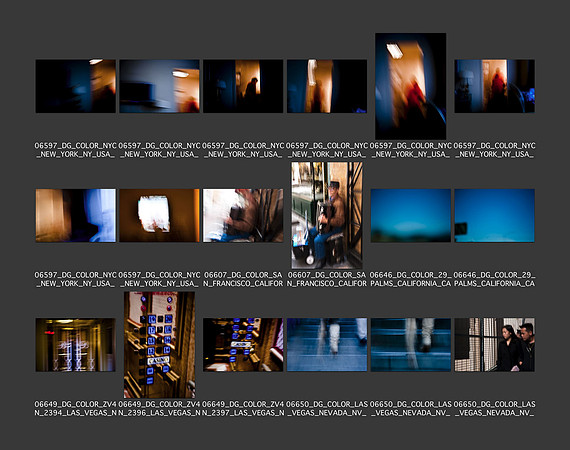570x450 pixels.
Task: Click the 06650 label under the single-leg stairs photo
Action: pyautogui.click(x=410, y=409)
